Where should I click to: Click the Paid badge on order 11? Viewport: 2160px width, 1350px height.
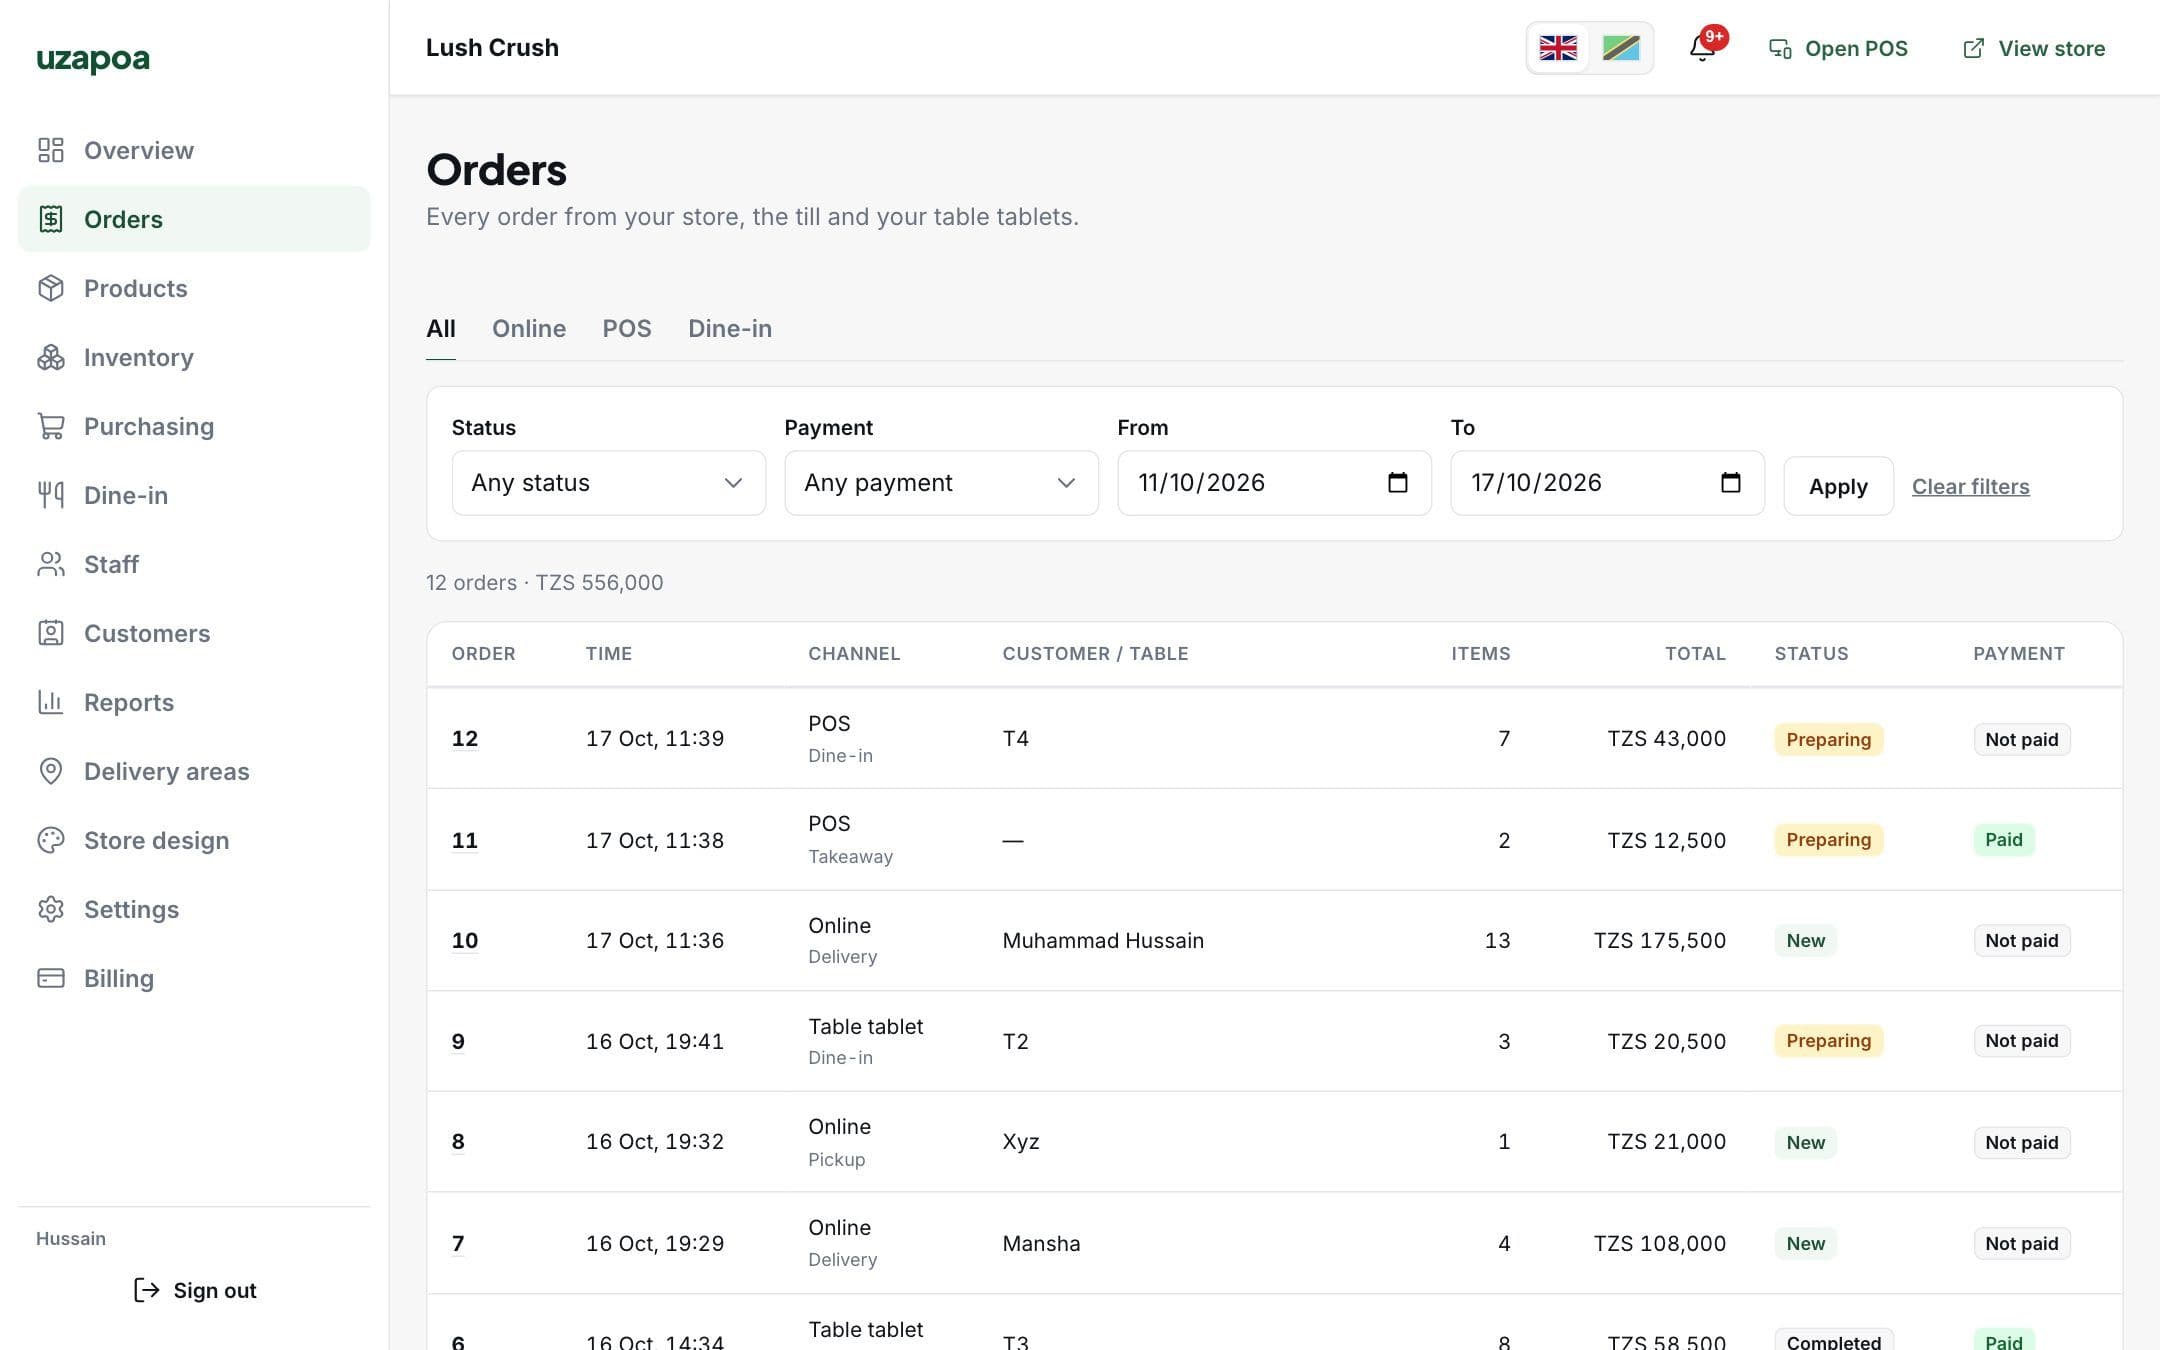(2003, 840)
